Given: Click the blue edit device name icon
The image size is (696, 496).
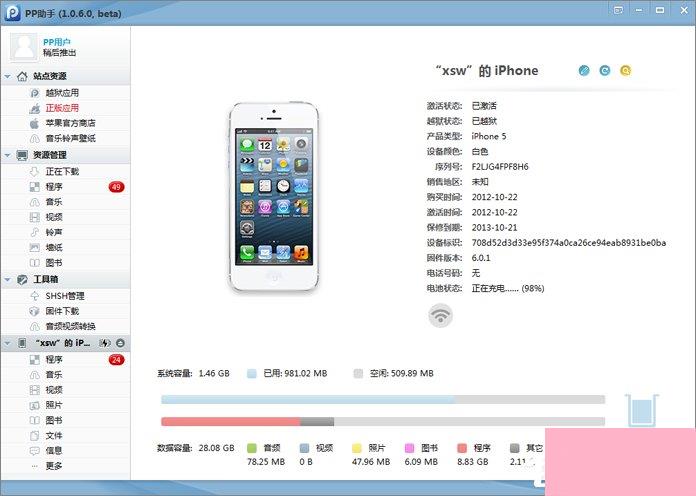Looking at the screenshot, I should pos(584,70).
